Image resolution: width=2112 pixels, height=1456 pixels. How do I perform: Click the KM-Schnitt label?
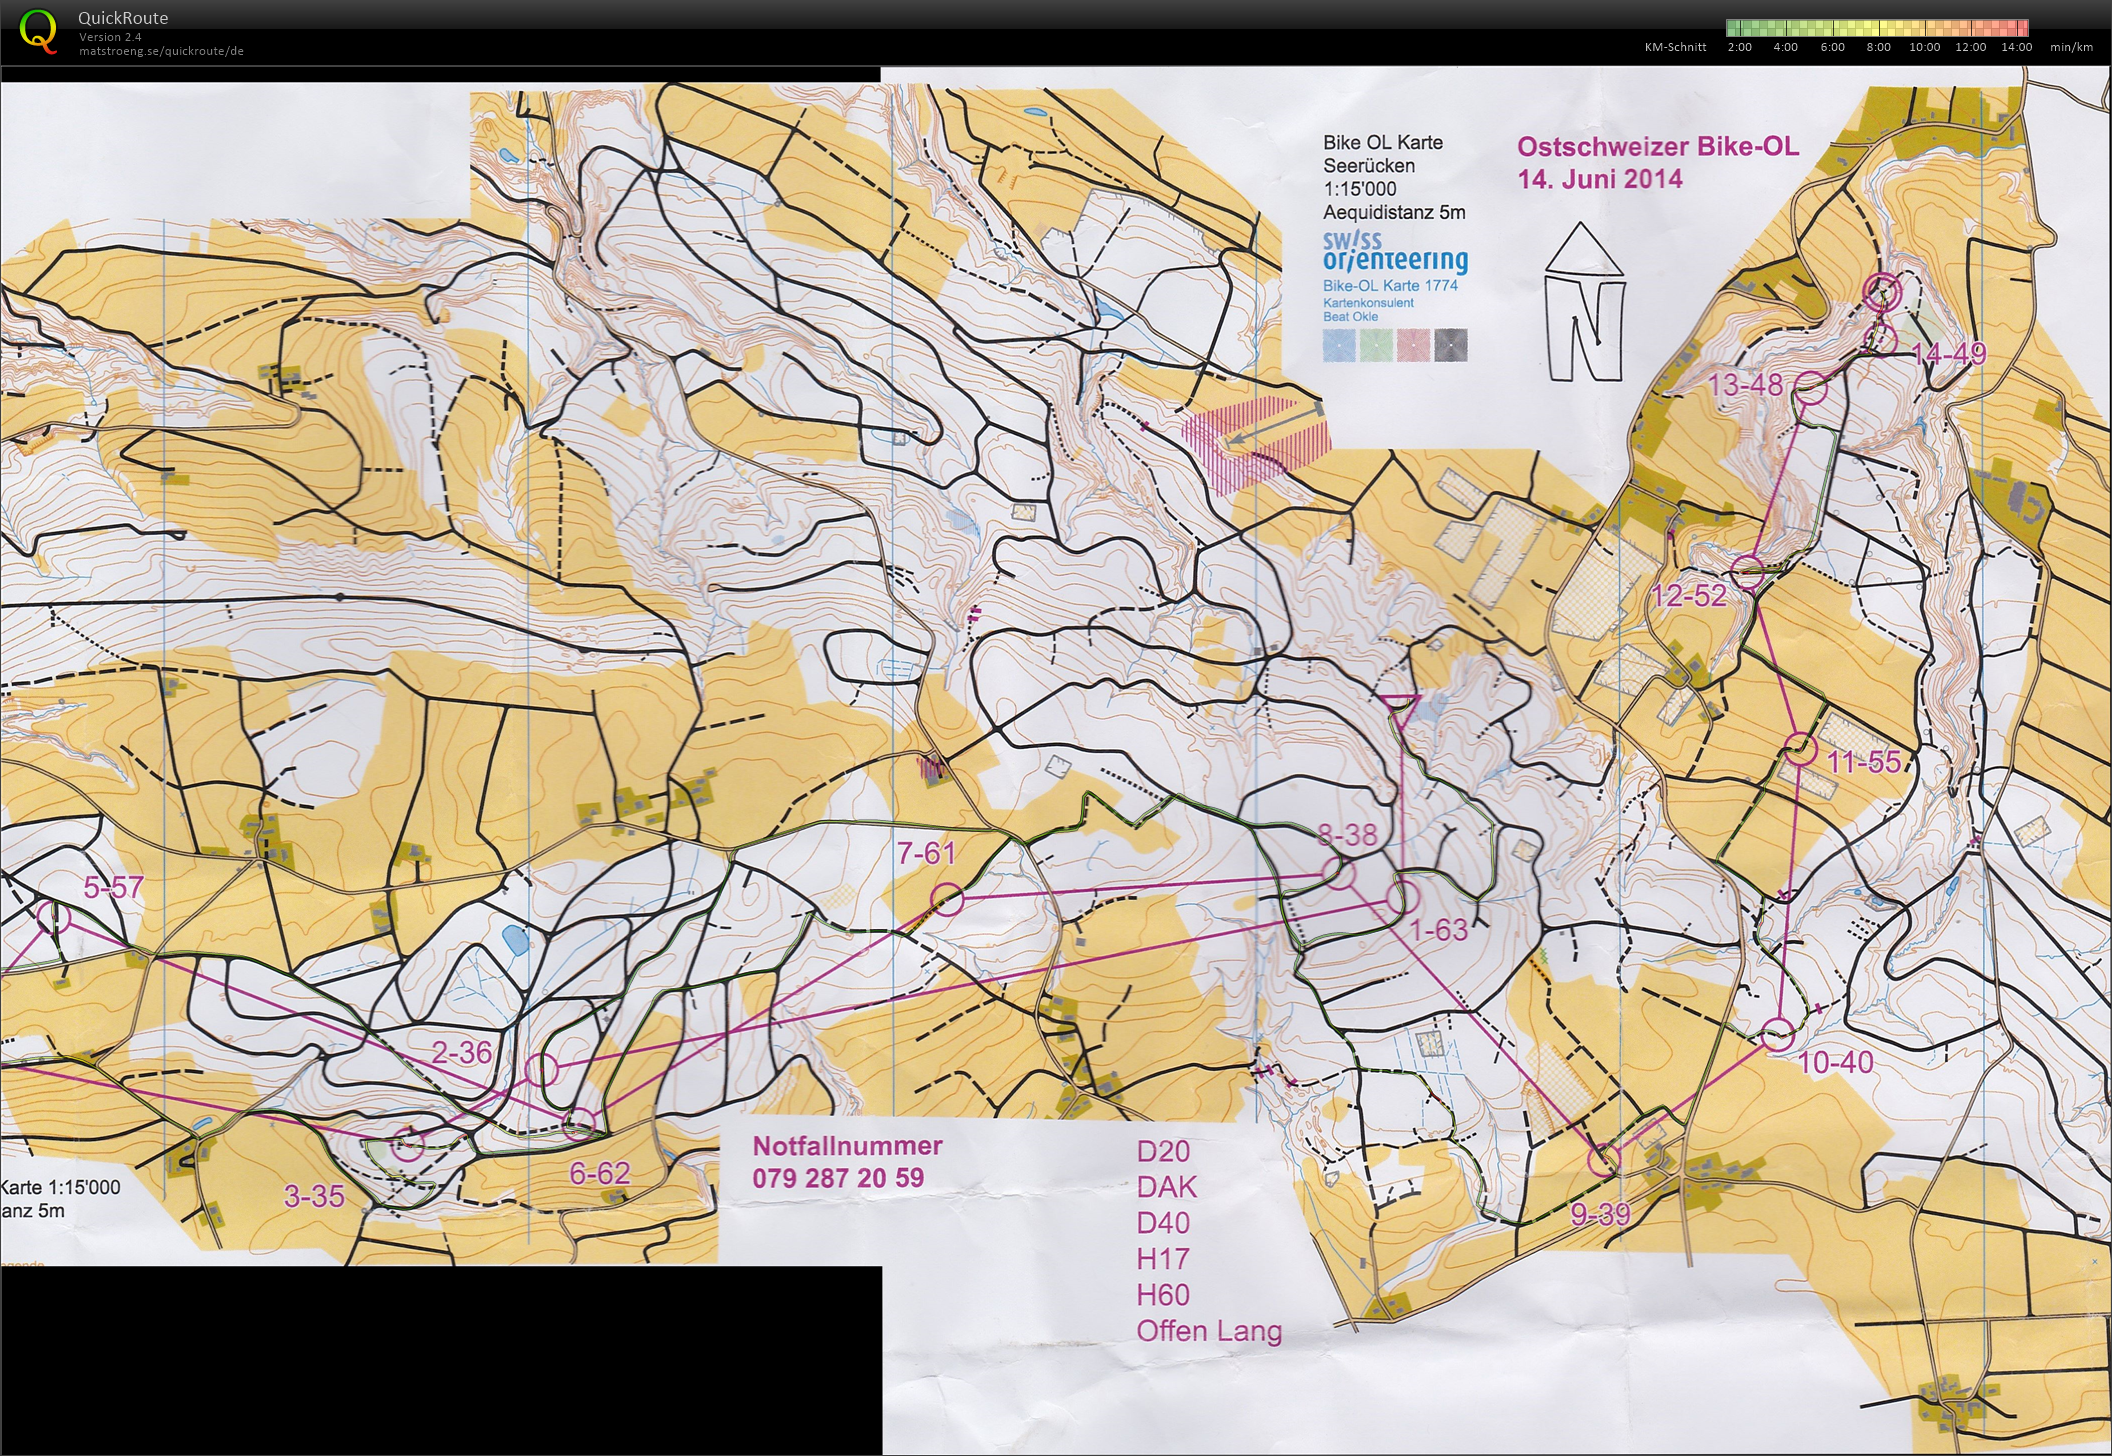(x=1676, y=47)
